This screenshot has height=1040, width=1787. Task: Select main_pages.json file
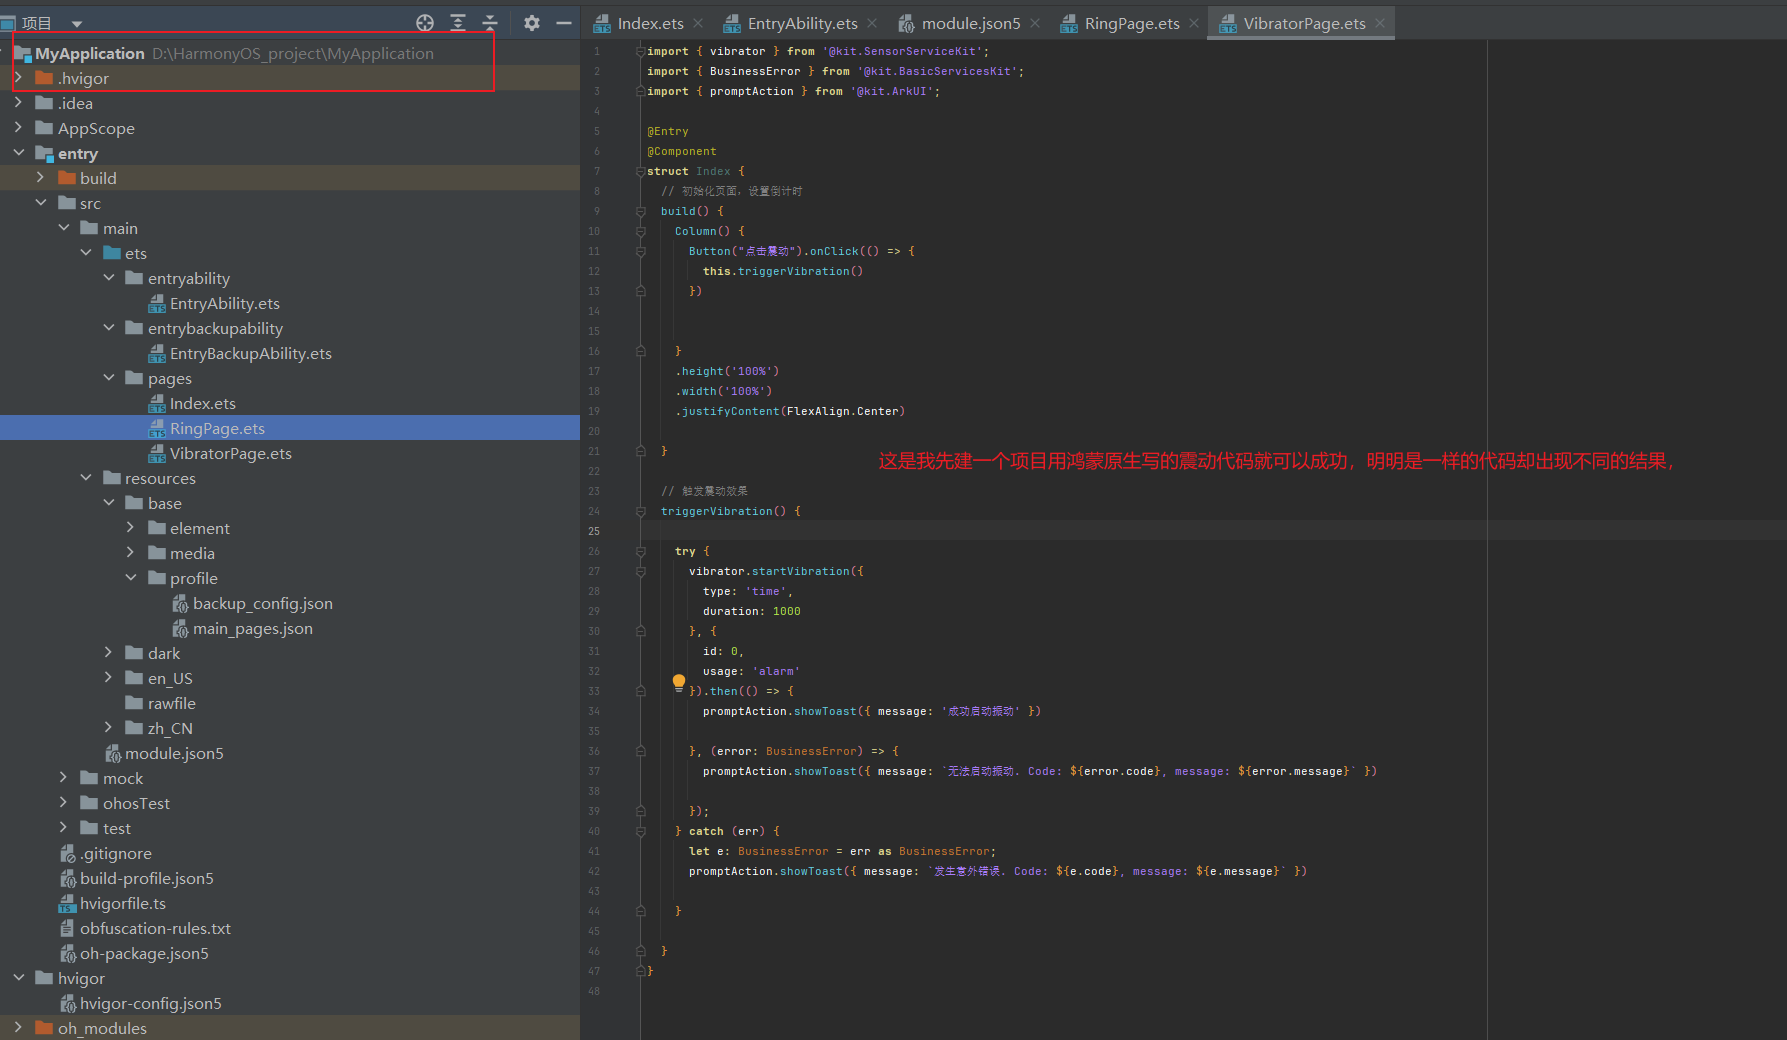tap(252, 628)
